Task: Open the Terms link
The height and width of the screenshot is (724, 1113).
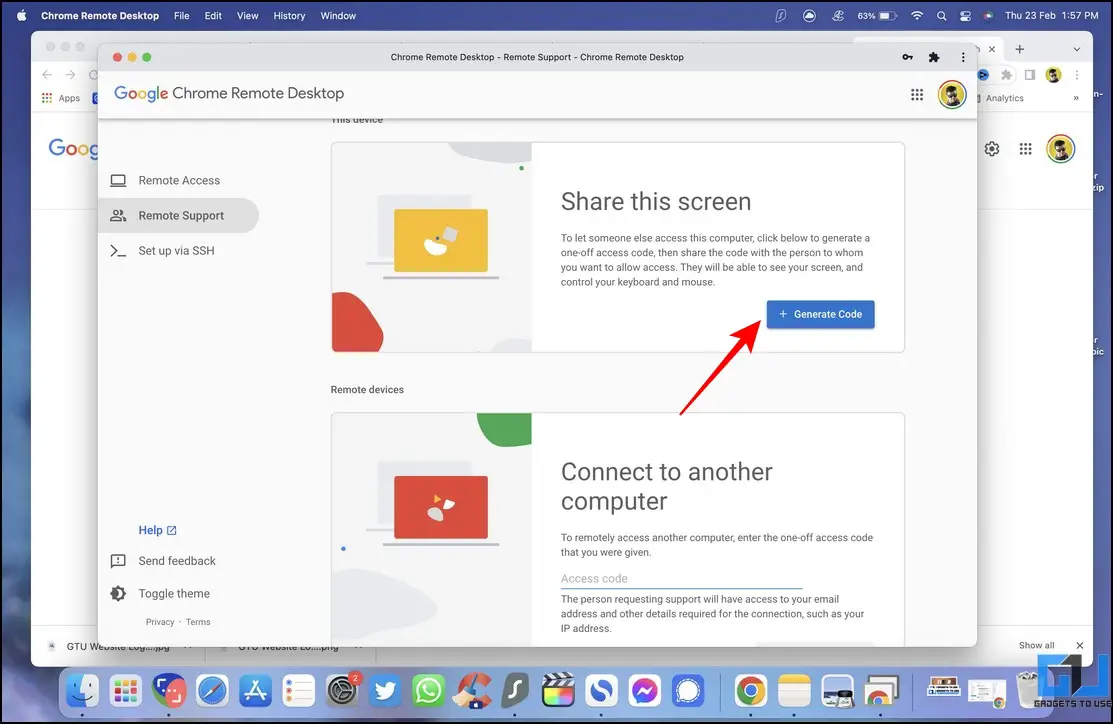Action: coord(198,622)
